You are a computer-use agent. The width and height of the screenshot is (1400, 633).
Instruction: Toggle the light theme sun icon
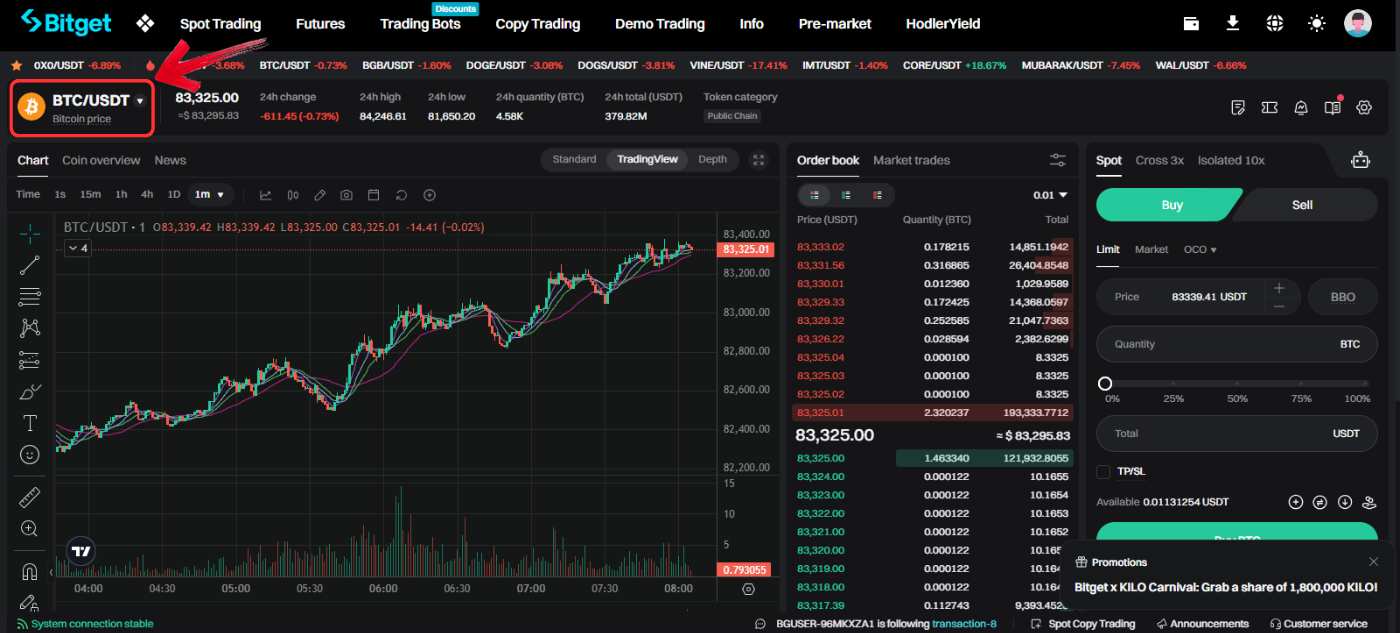pyautogui.click(x=1316, y=23)
